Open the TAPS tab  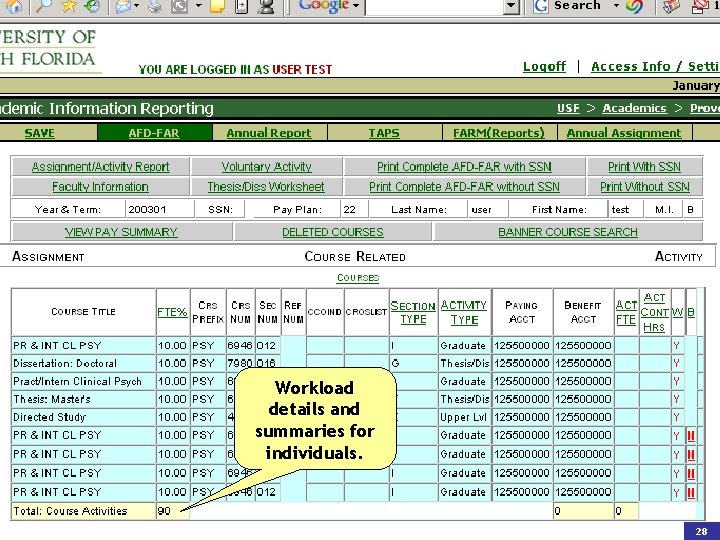click(x=384, y=133)
